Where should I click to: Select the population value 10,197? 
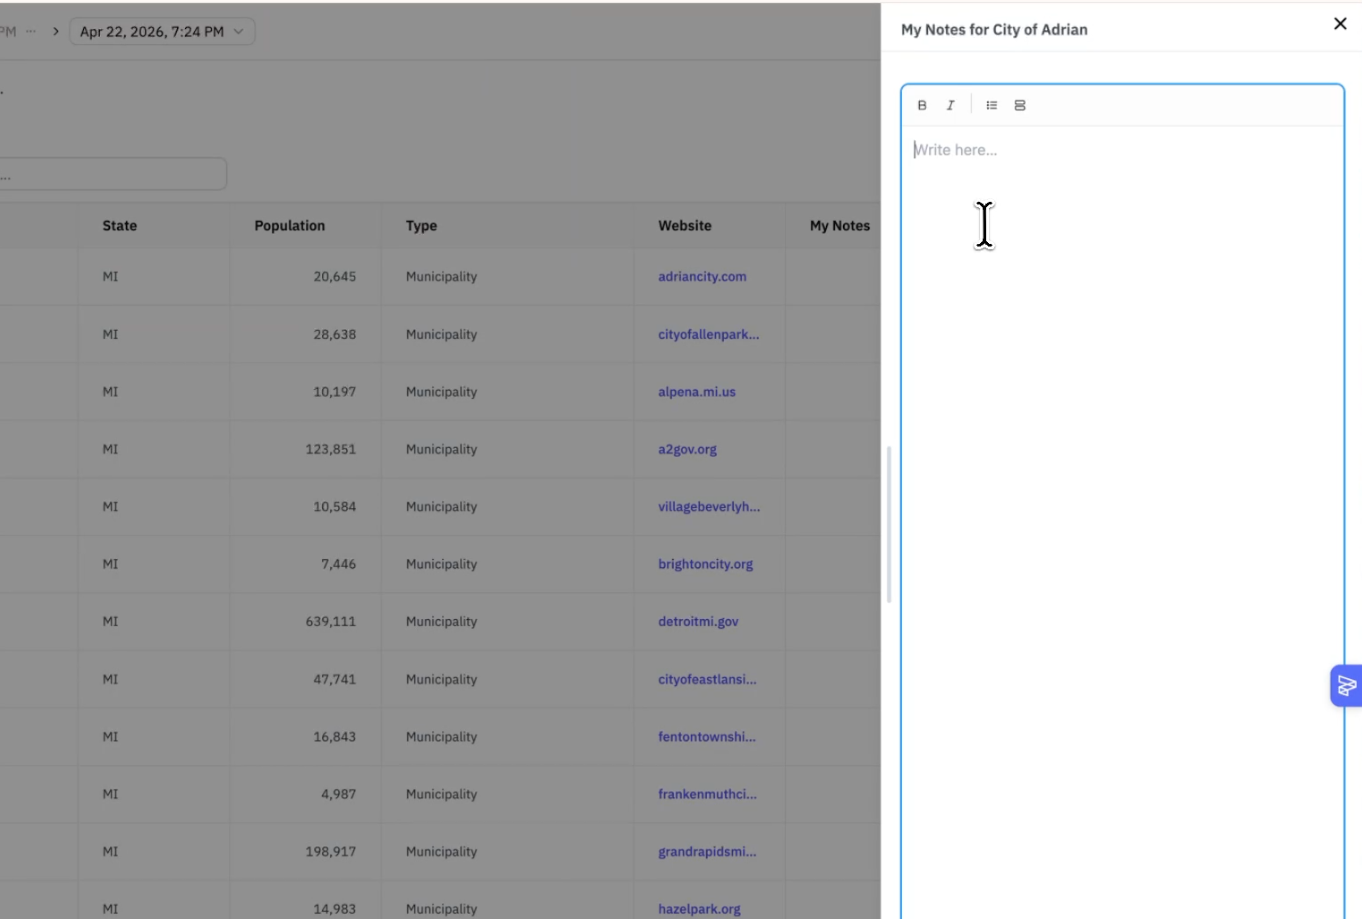click(334, 392)
